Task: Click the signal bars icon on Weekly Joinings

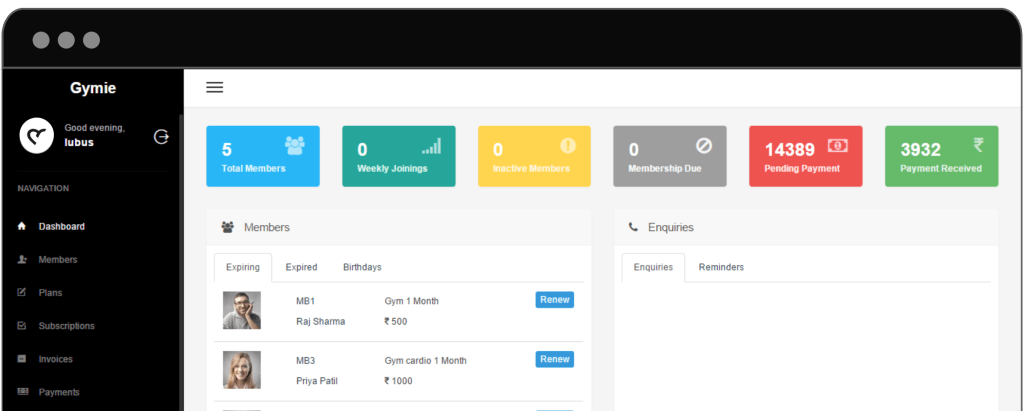Action: pyautogui.click(x=431, y=146)
